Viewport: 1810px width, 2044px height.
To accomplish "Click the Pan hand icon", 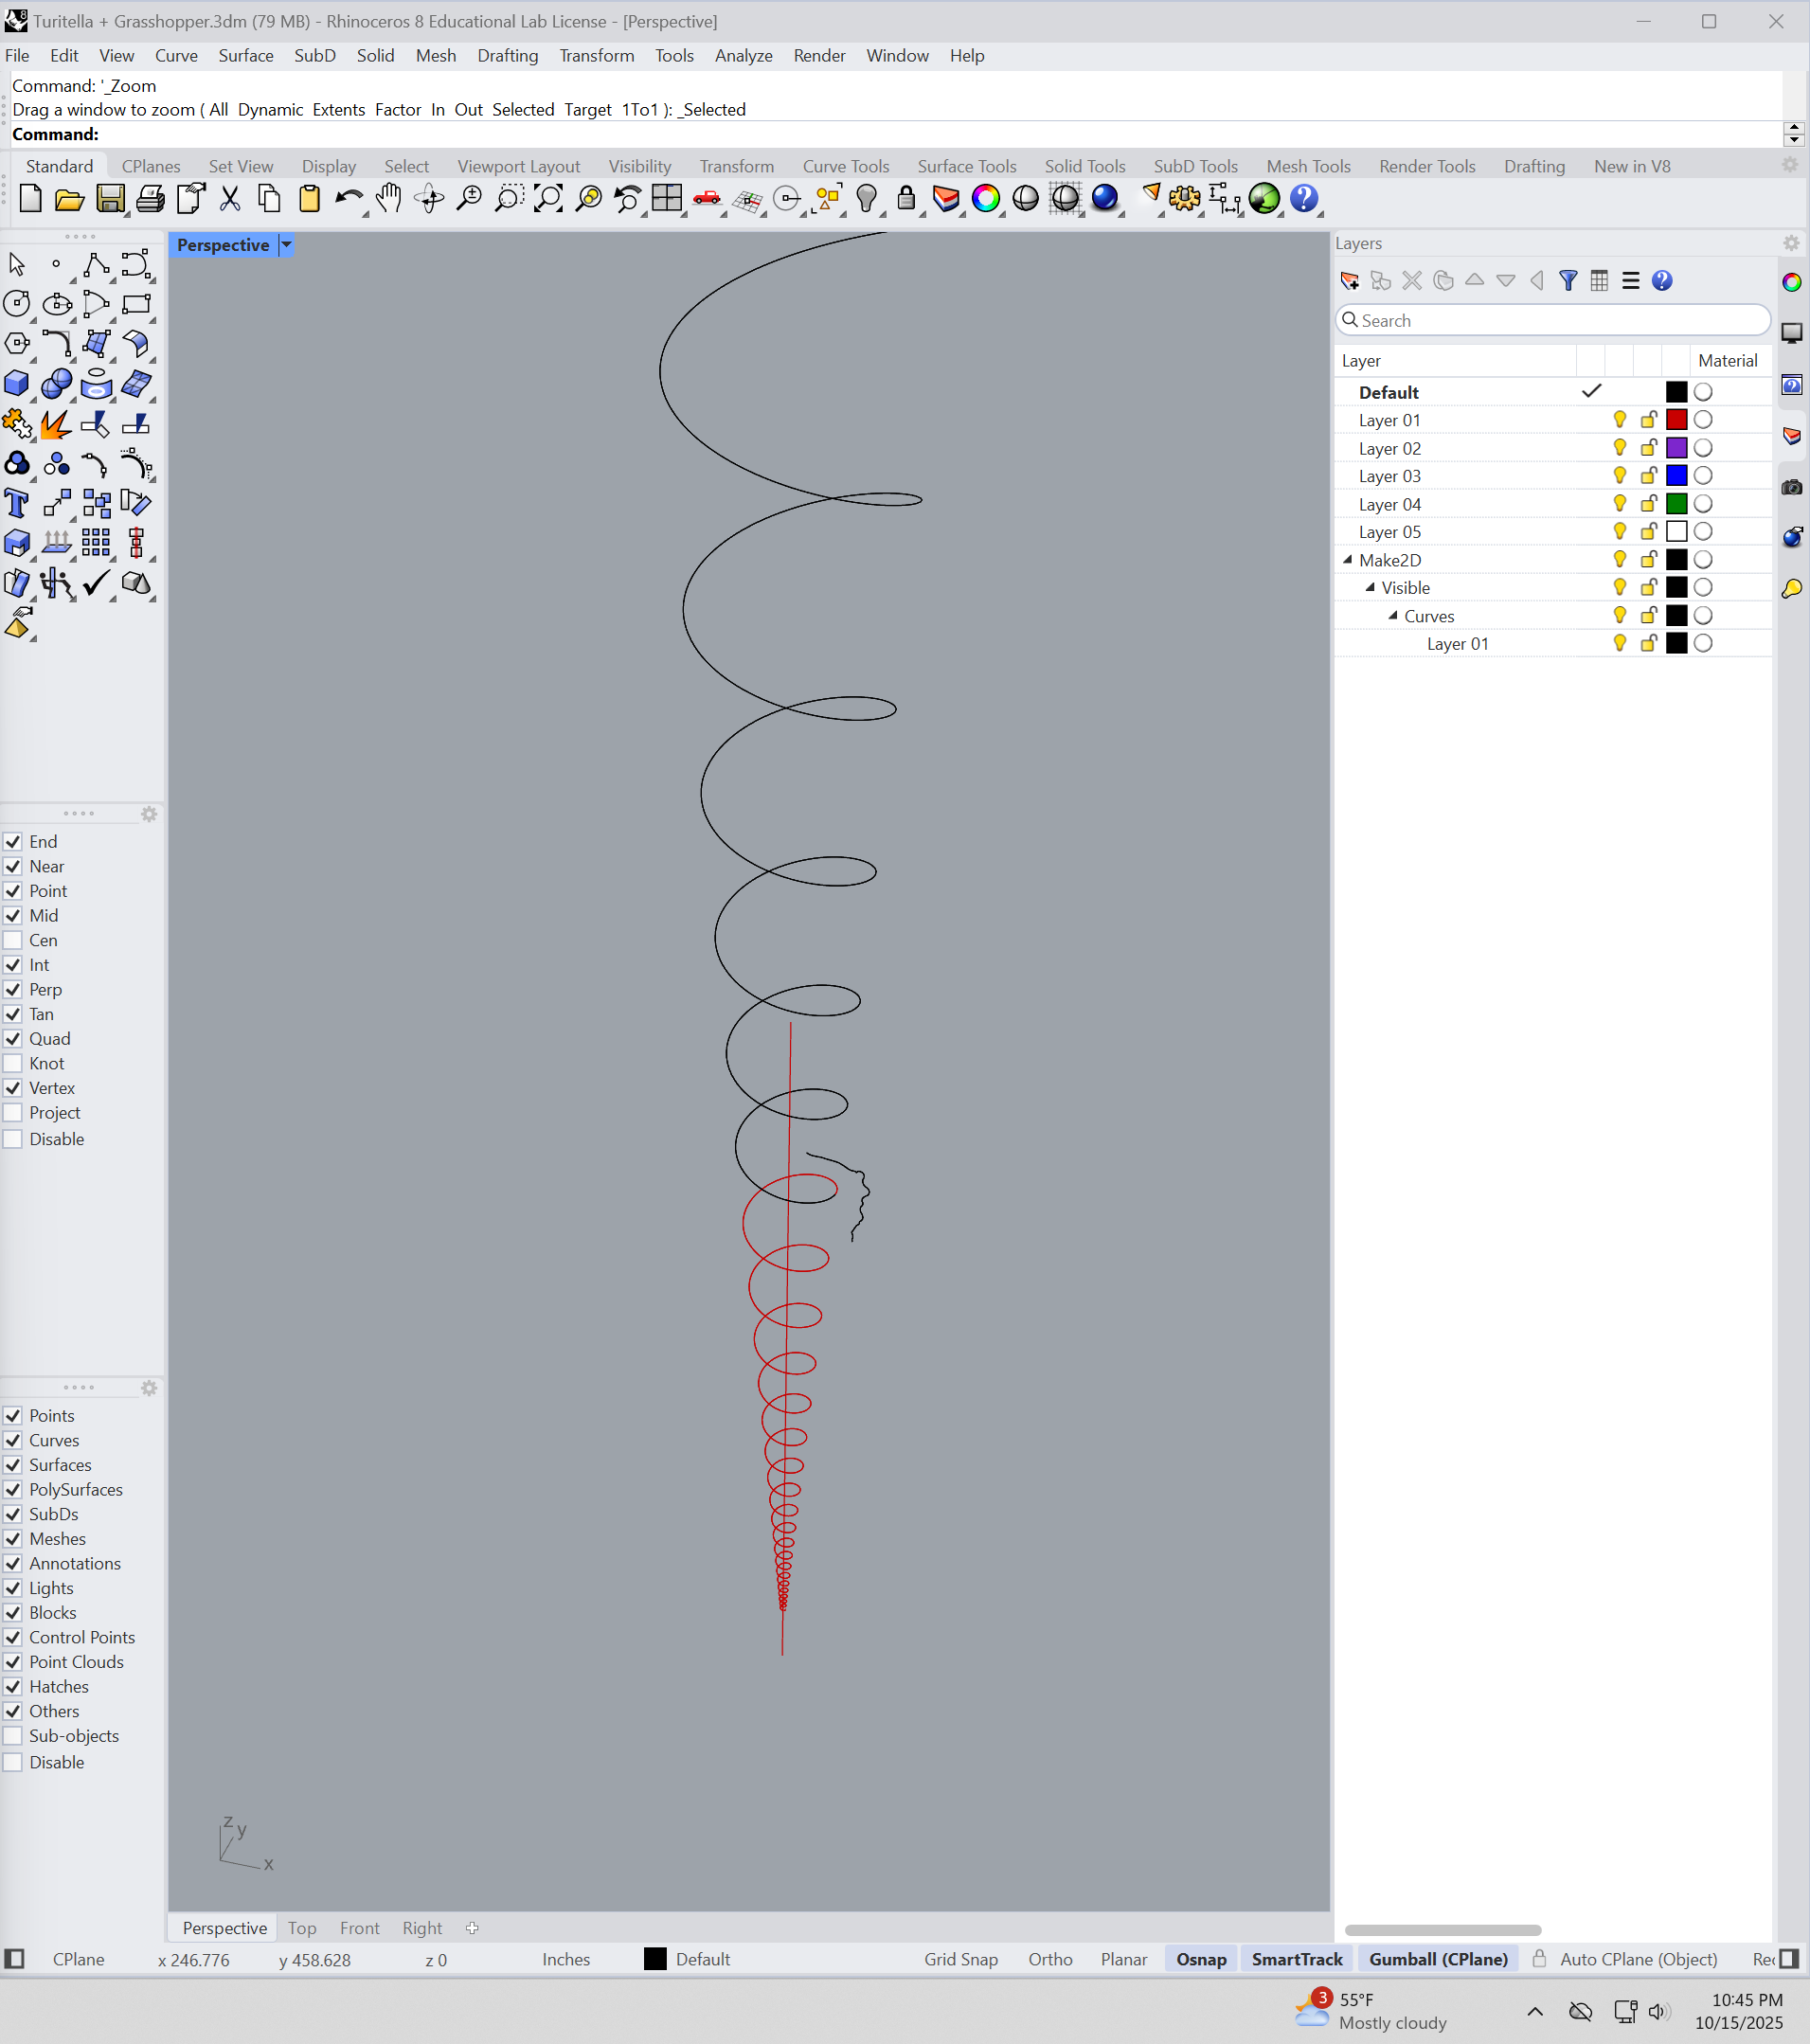I will 389,199.
